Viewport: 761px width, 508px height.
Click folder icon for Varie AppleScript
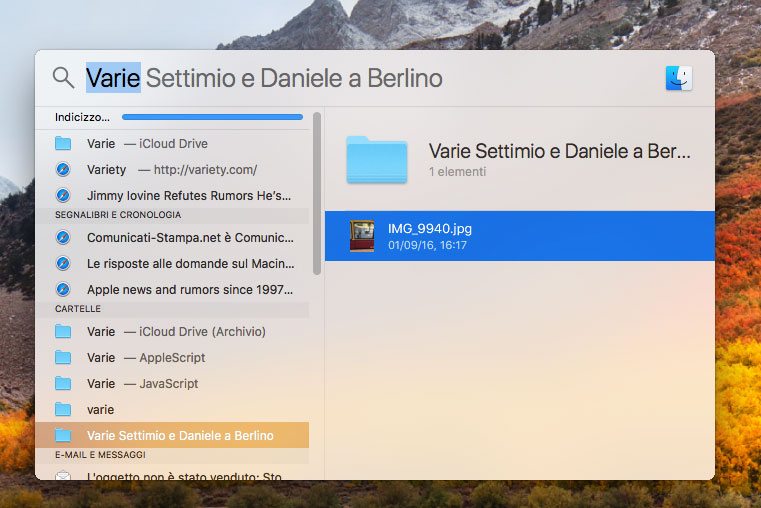[x=63, y=357]
